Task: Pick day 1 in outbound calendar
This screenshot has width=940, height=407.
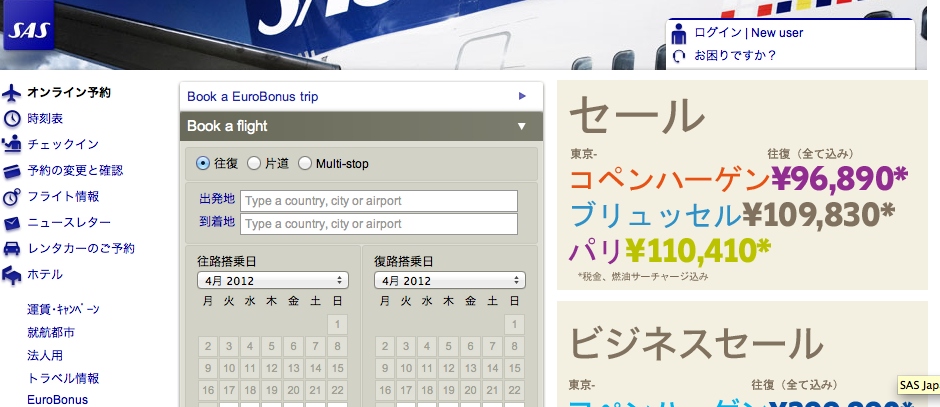Action: click(x=337, y=324)
